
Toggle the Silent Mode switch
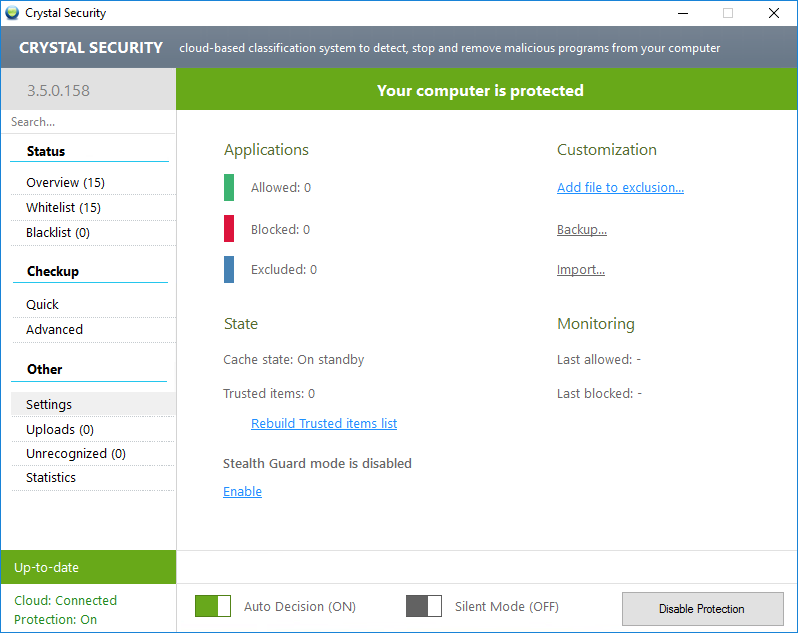(x=423, y=606)
